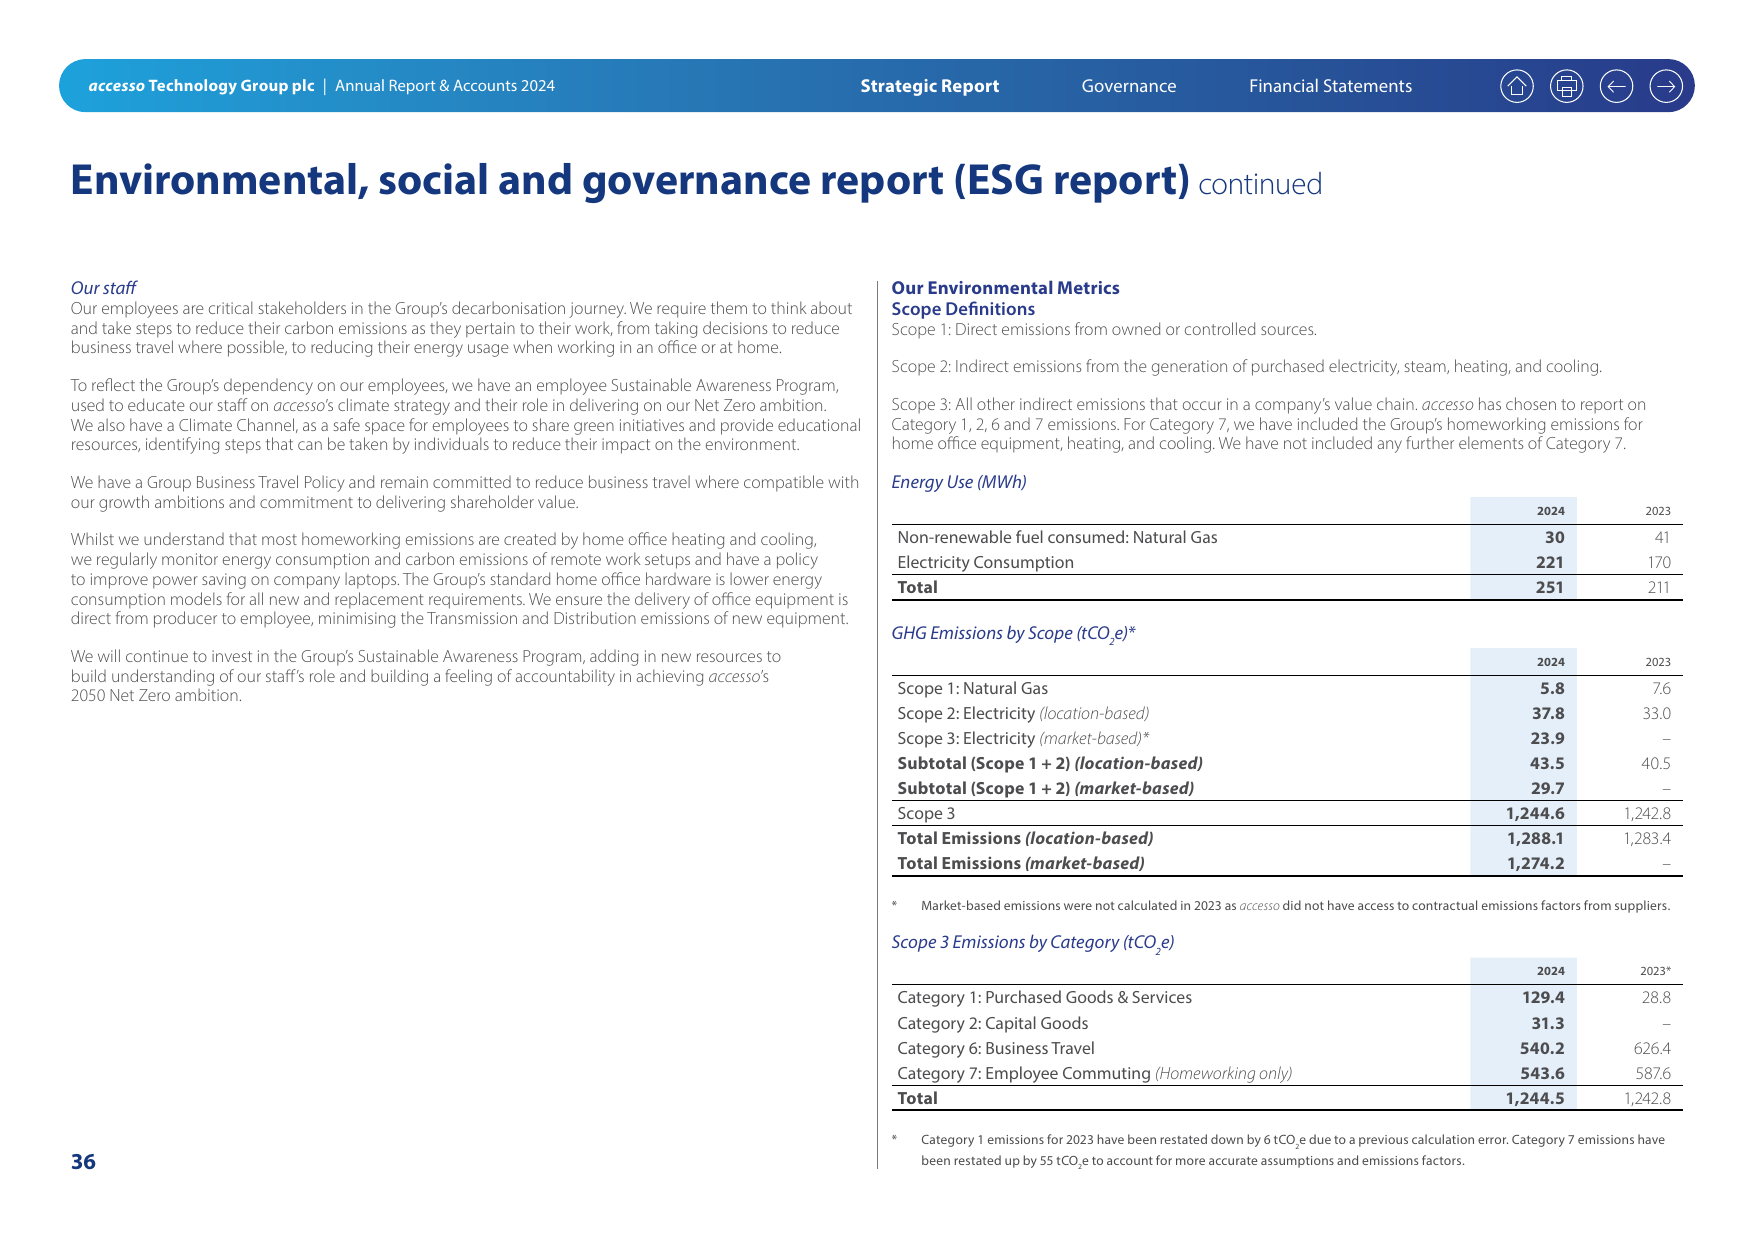Image resolution: width=1754 pixels, height=1241 pixels.
Task: Click Energy Use Total 2024 value 251
Action: point(1549,588)
